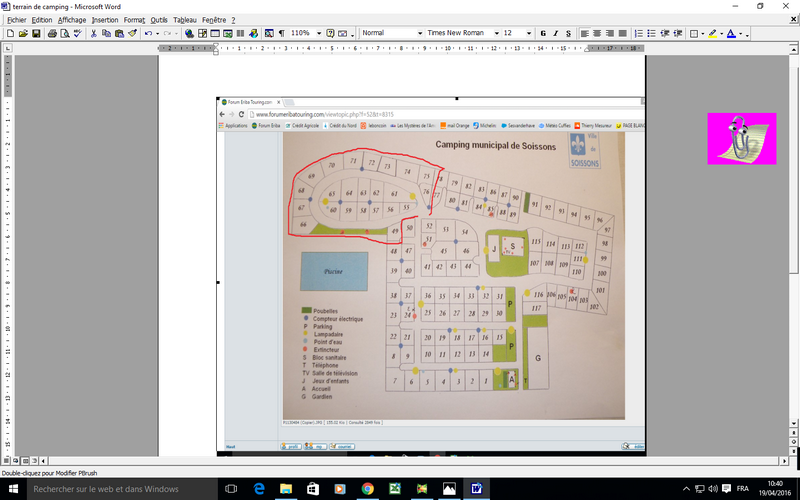800x500 pixels.
Task: Insert a table using the toolbar icon
Action: pos(215,33)
